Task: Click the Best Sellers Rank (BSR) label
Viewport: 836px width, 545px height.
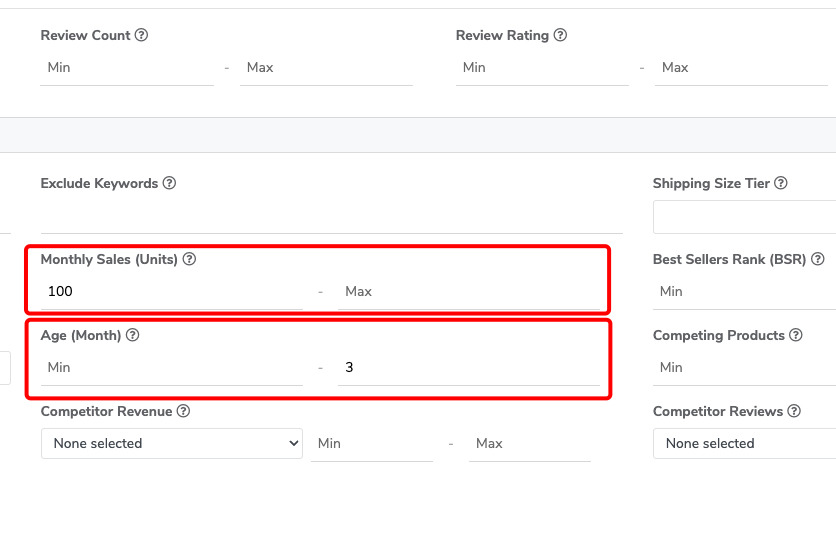Action: (x=729, y=259)
